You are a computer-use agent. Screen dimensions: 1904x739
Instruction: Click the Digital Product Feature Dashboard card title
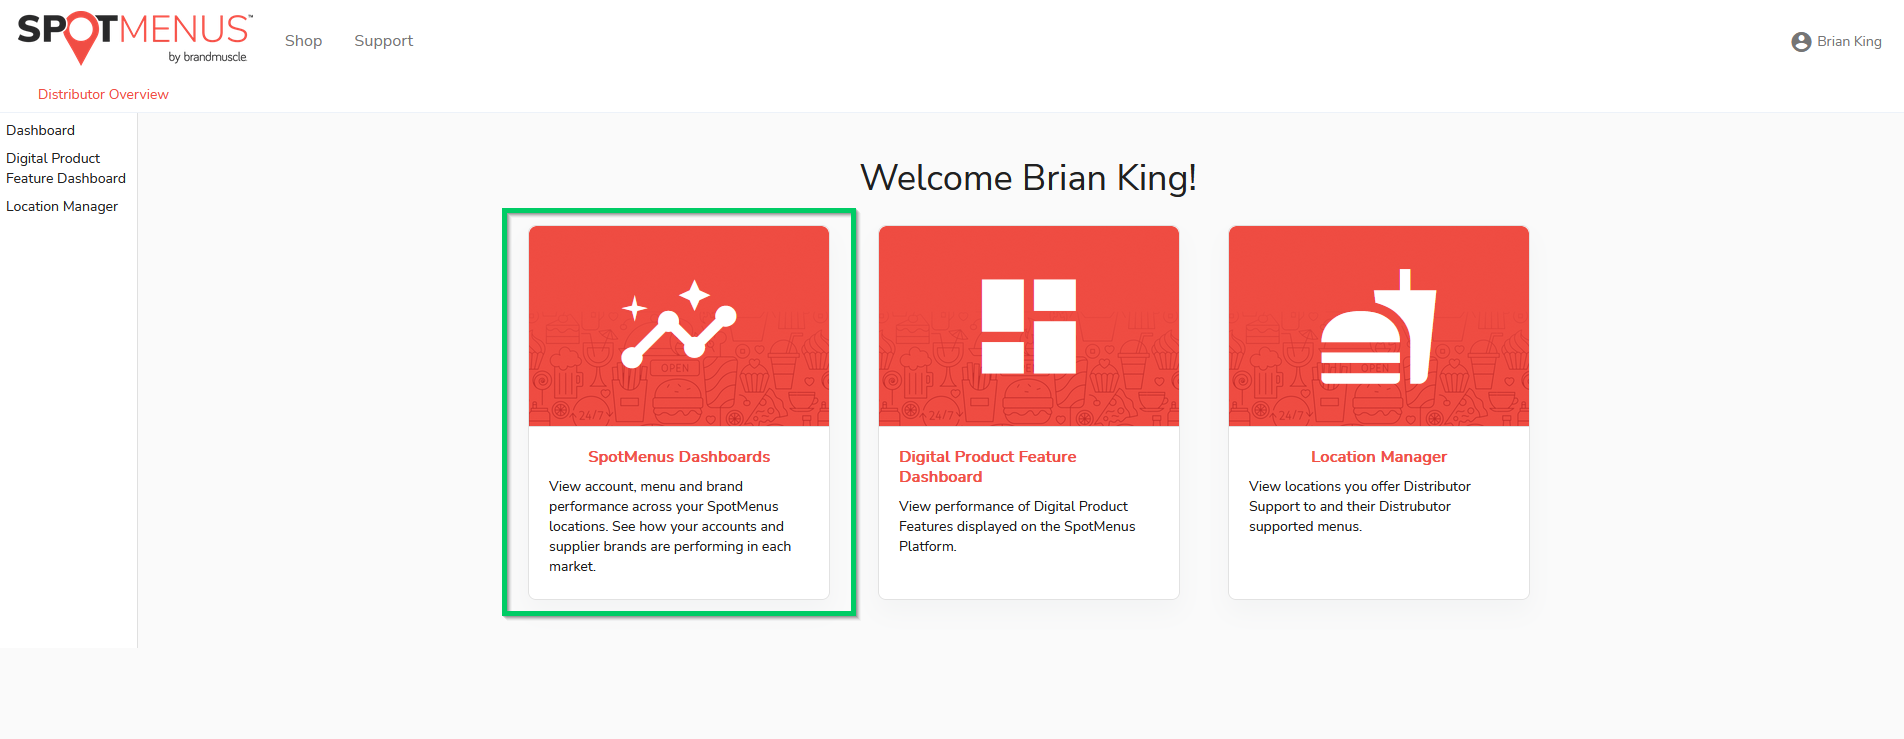pos(987,466)
